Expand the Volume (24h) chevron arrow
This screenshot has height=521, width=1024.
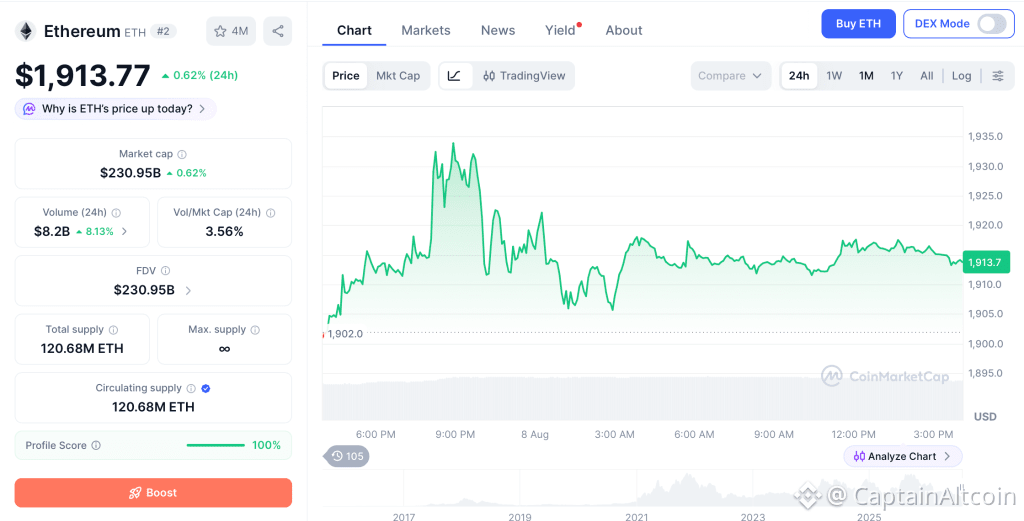[125, 231]
